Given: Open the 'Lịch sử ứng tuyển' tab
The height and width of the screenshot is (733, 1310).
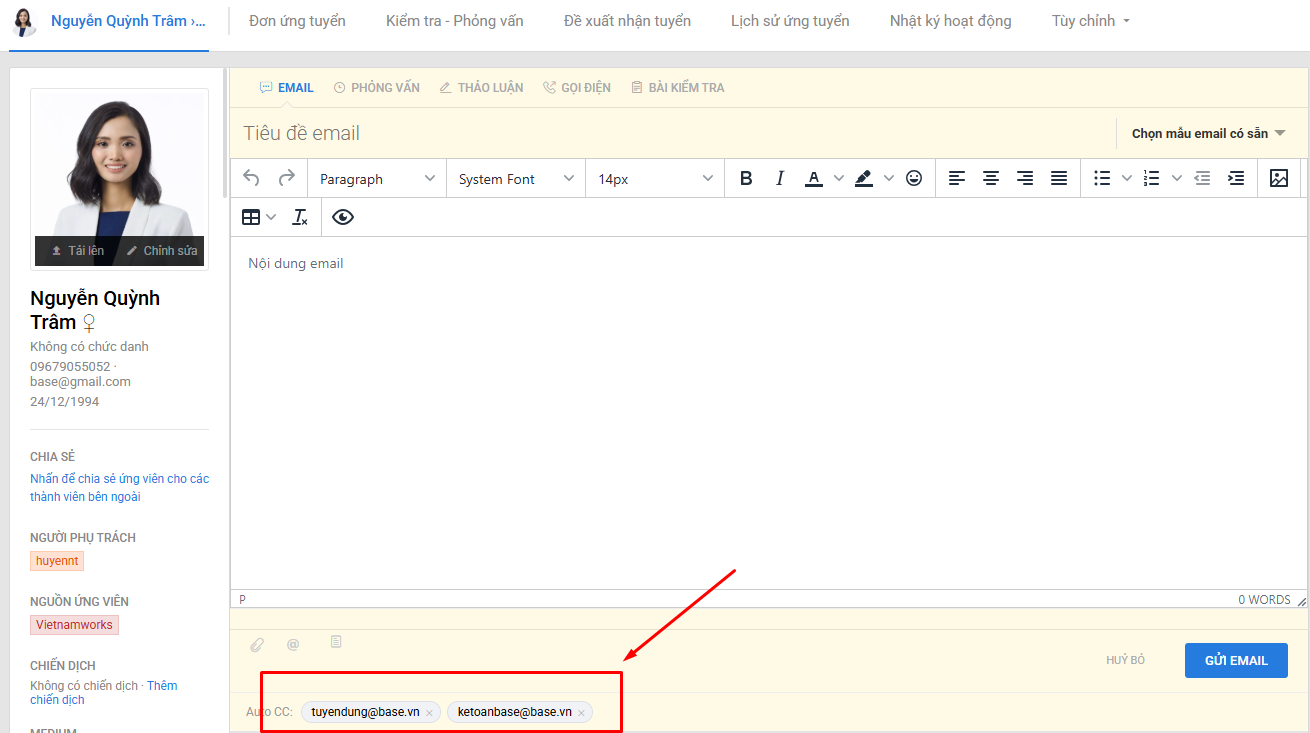Looking at the screenshot, I should [x=790, y=21].
